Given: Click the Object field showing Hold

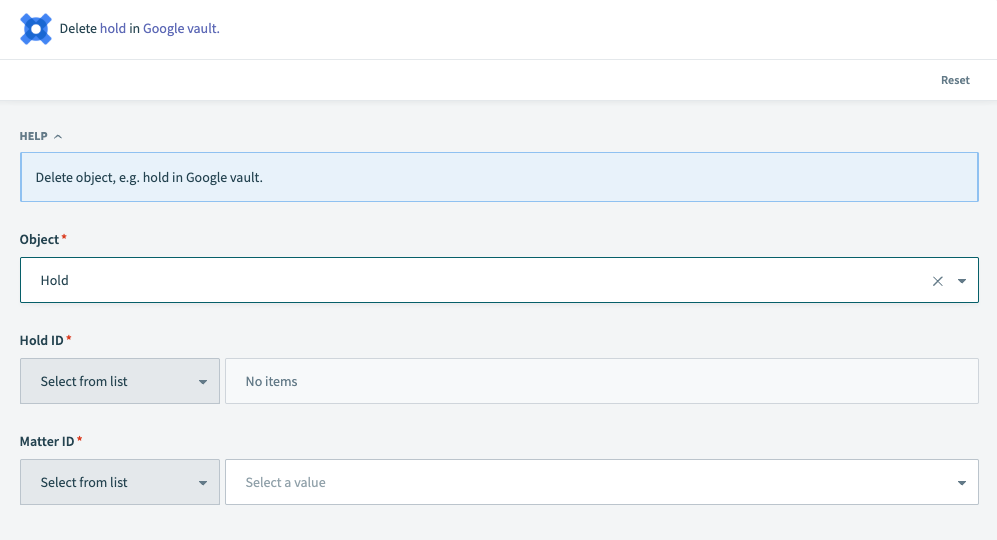Looking at the screenshot, I should point(470,281).
